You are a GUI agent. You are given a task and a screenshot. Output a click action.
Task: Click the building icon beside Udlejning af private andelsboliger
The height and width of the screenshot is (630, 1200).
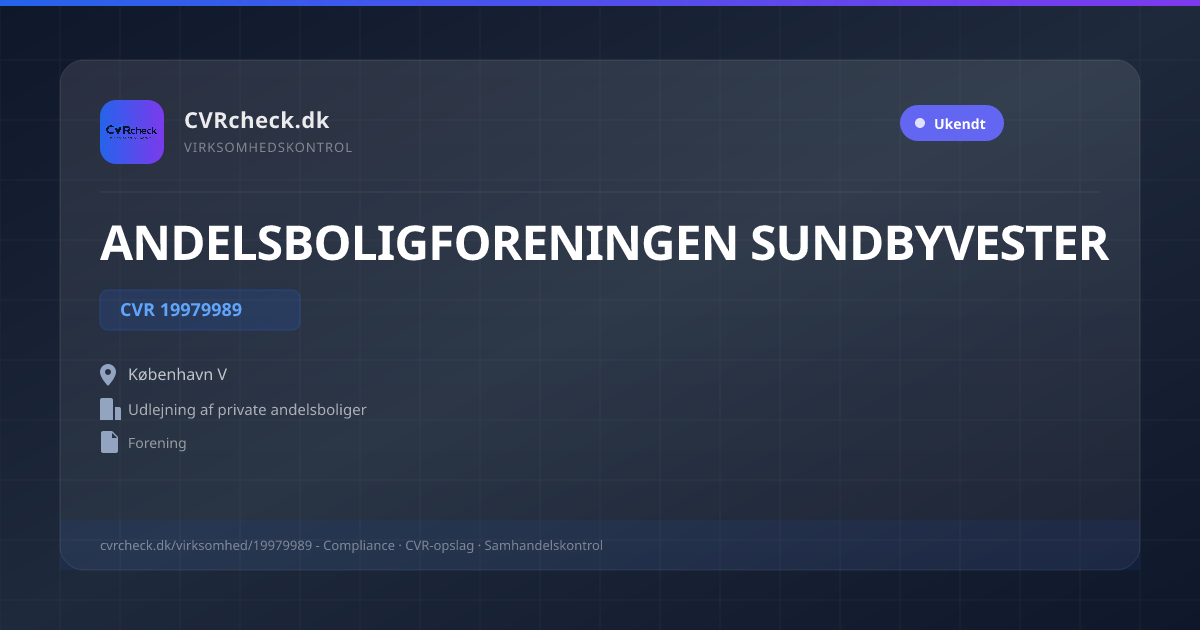[x=110, y=409]
